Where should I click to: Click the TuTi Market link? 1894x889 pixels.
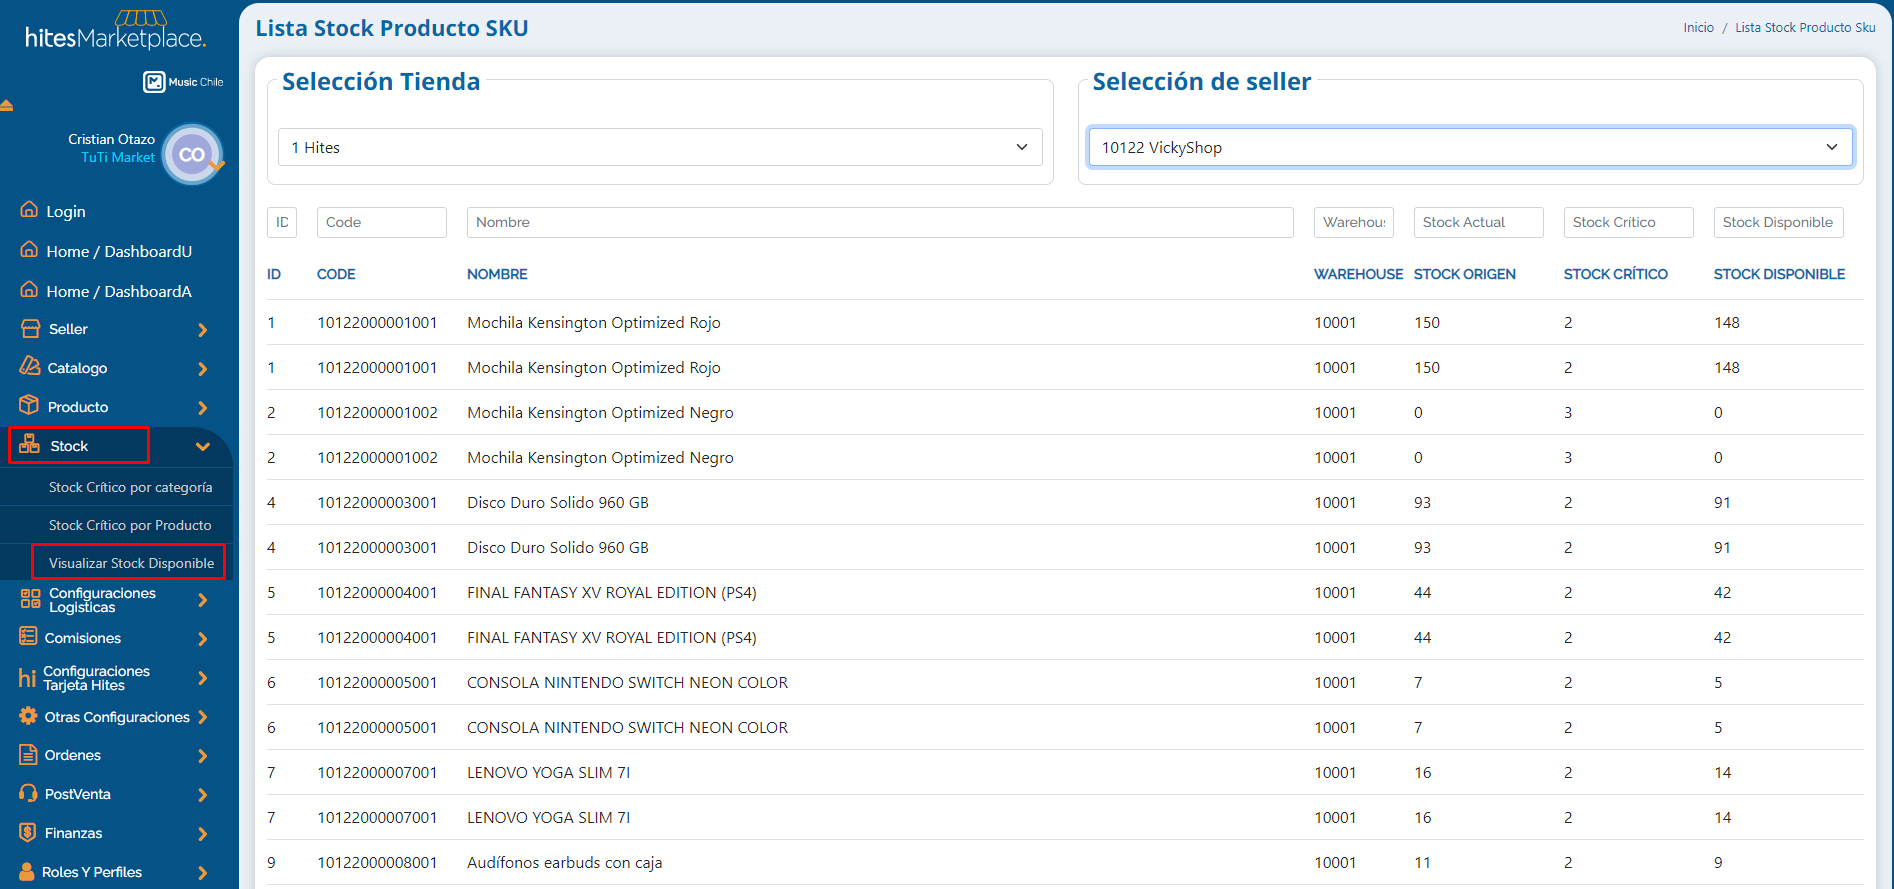tap(118, 158)
